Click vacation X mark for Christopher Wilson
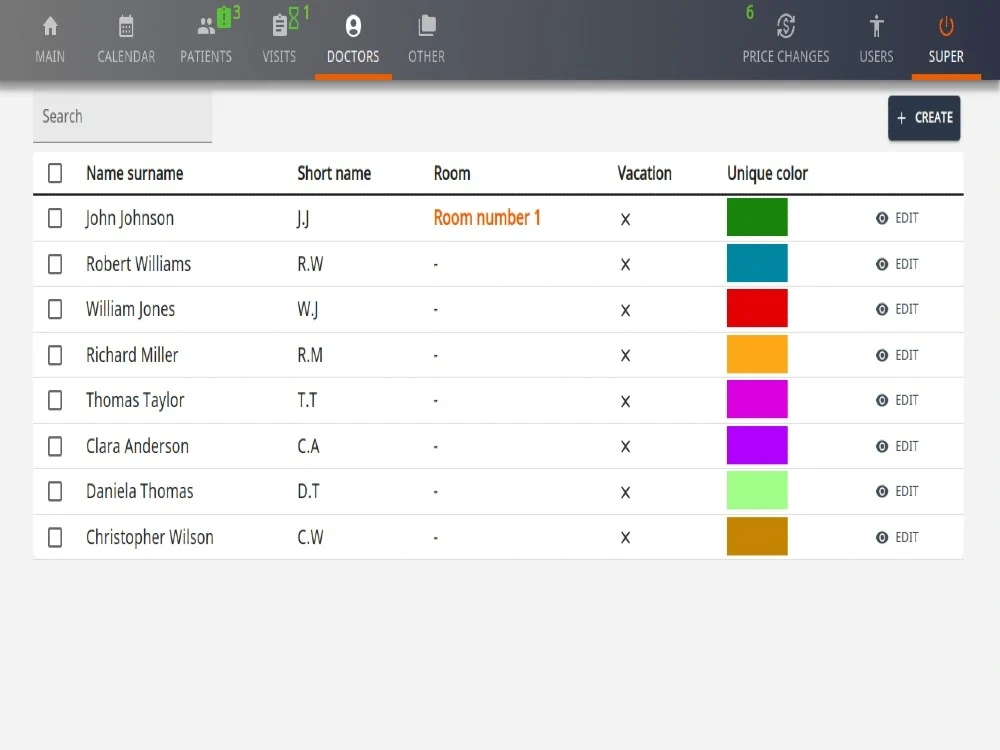Screen dimensions: 1000x750 click(x=625, y=538)
